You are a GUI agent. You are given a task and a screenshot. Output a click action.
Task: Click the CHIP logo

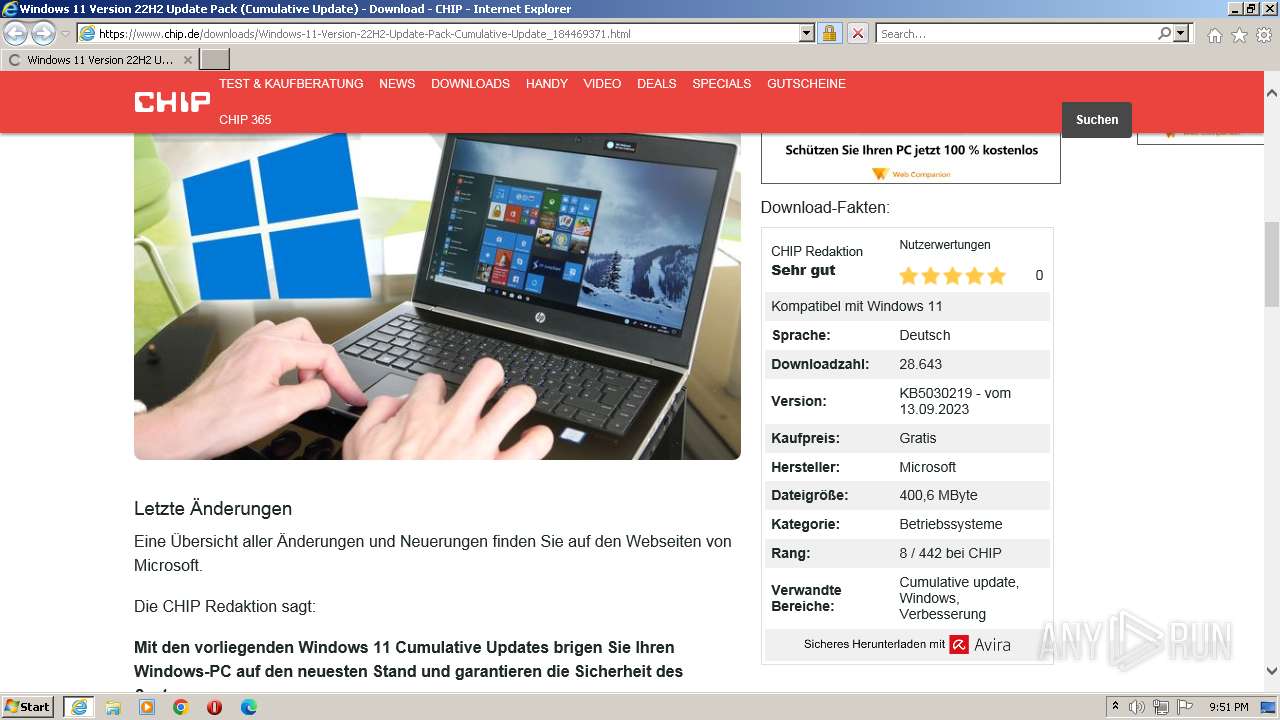click(172, 102)
